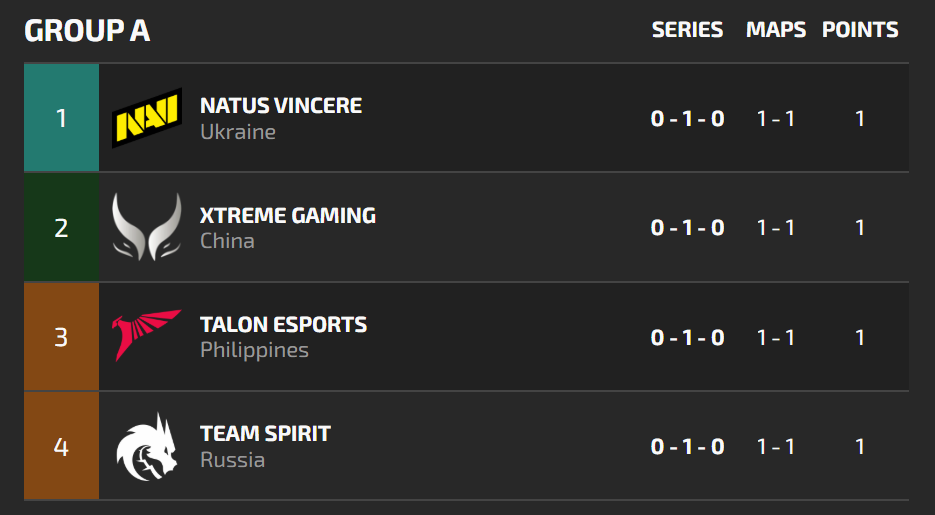Click the Xtreme Gaming team logo

146,227
